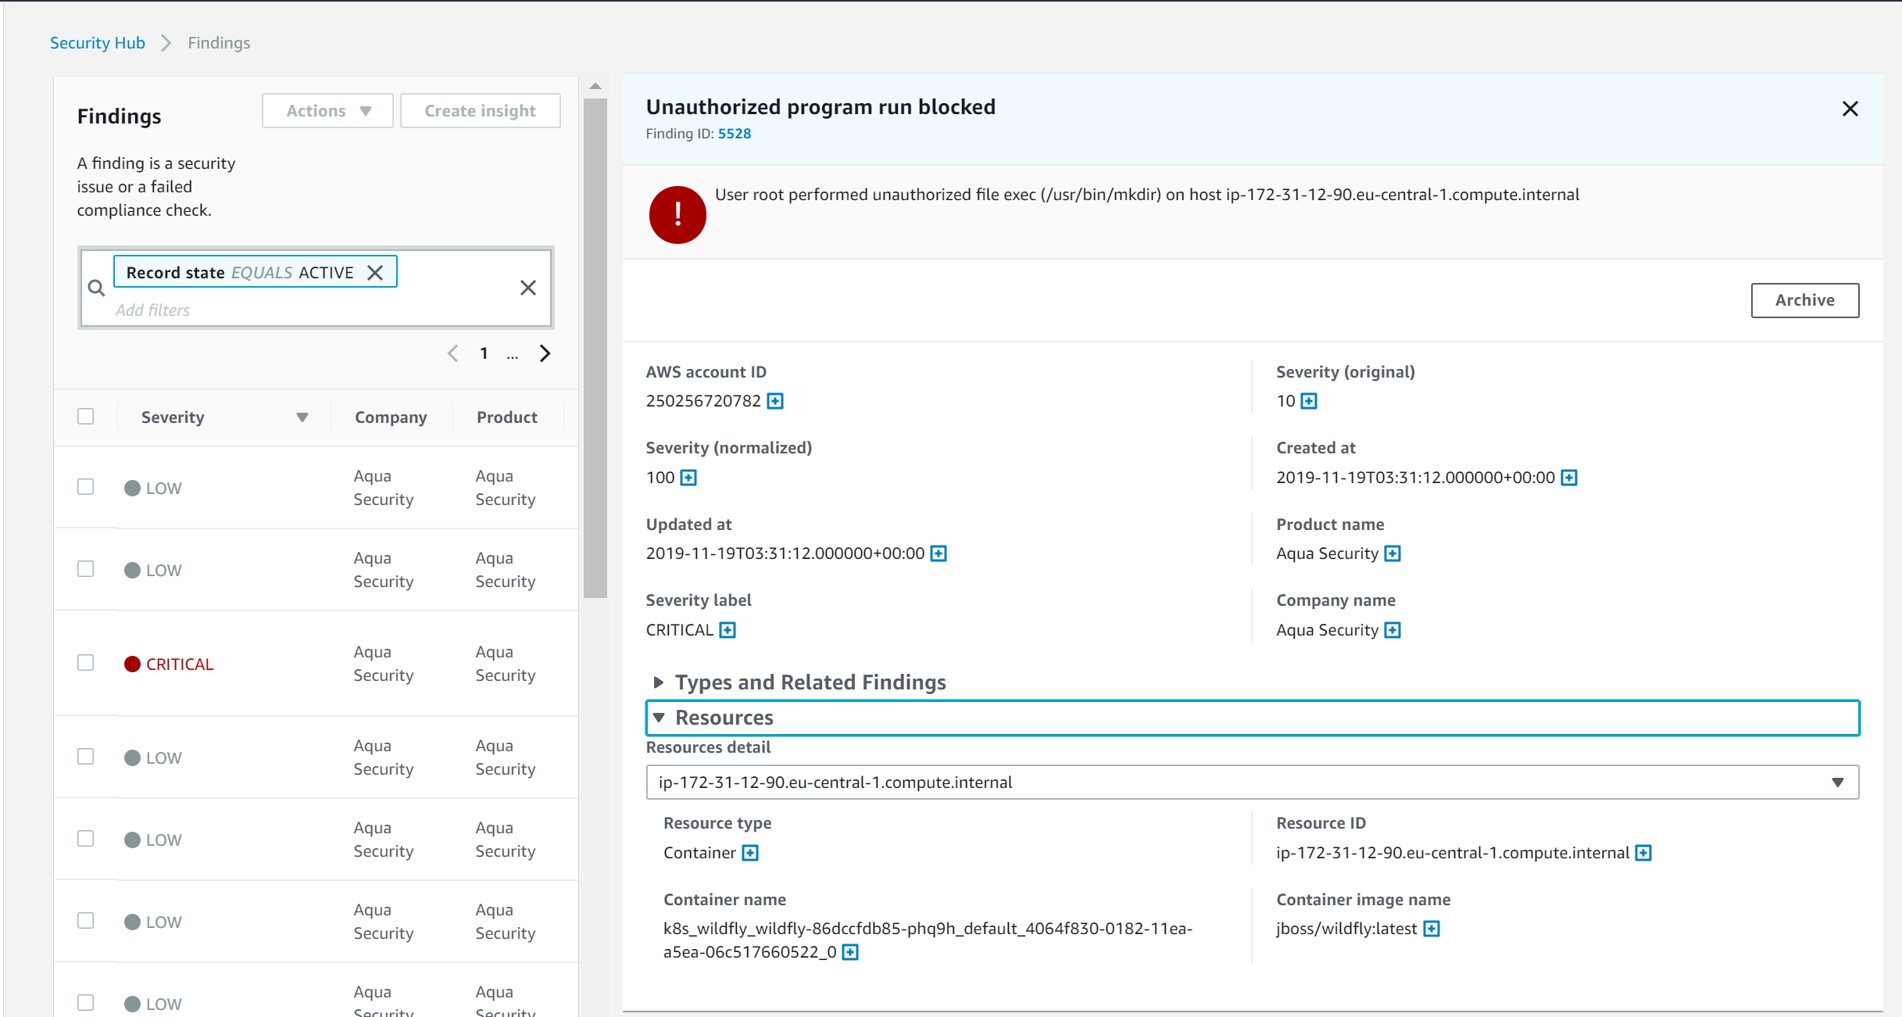Image resolution: width=1902 pixels, height=1017 pixels.
Task: Go to next page of findings
Action: (x=545, y=353)
